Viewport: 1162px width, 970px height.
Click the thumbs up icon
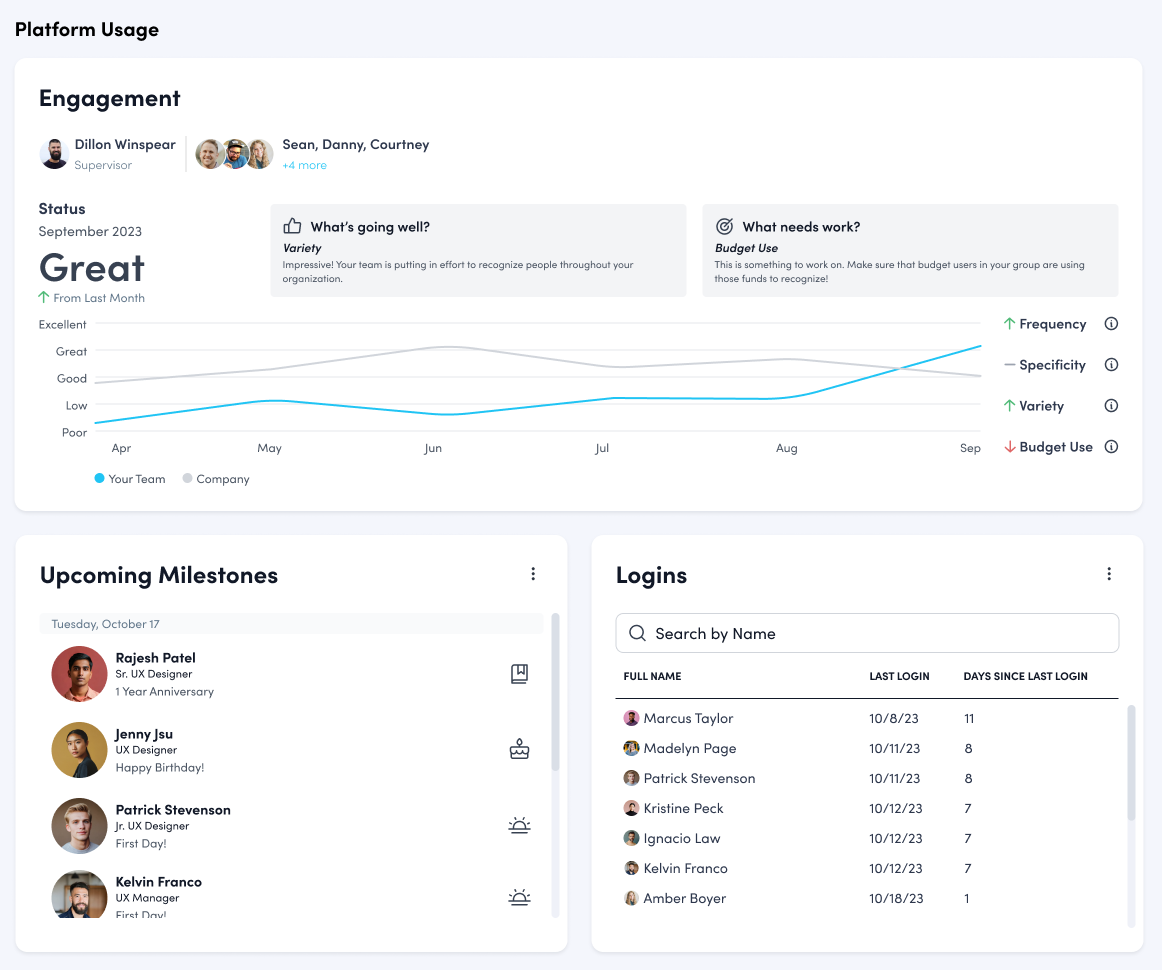pyautogui.click(x=292, y=226)
